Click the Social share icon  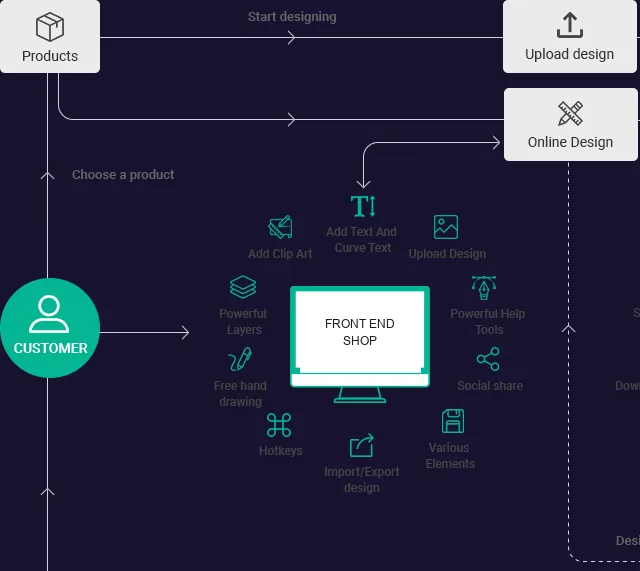488,359
